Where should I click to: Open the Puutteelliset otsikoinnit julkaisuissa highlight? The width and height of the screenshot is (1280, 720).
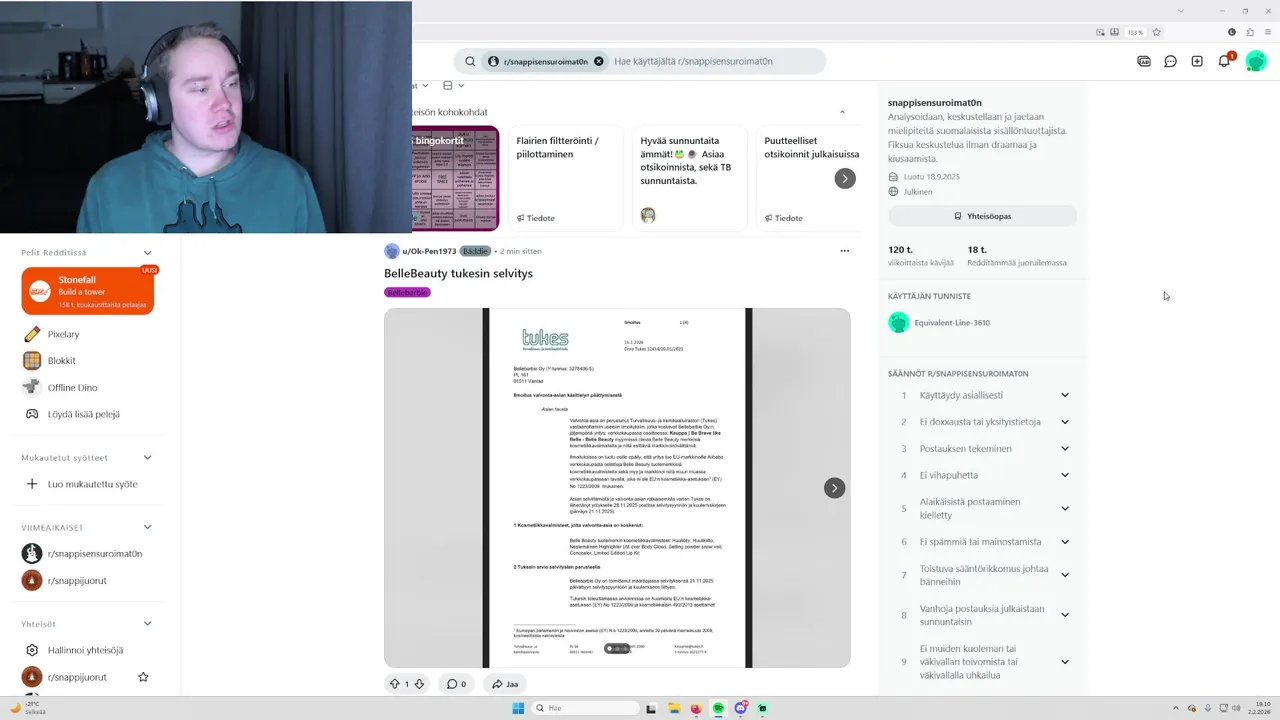coord(808,179)
